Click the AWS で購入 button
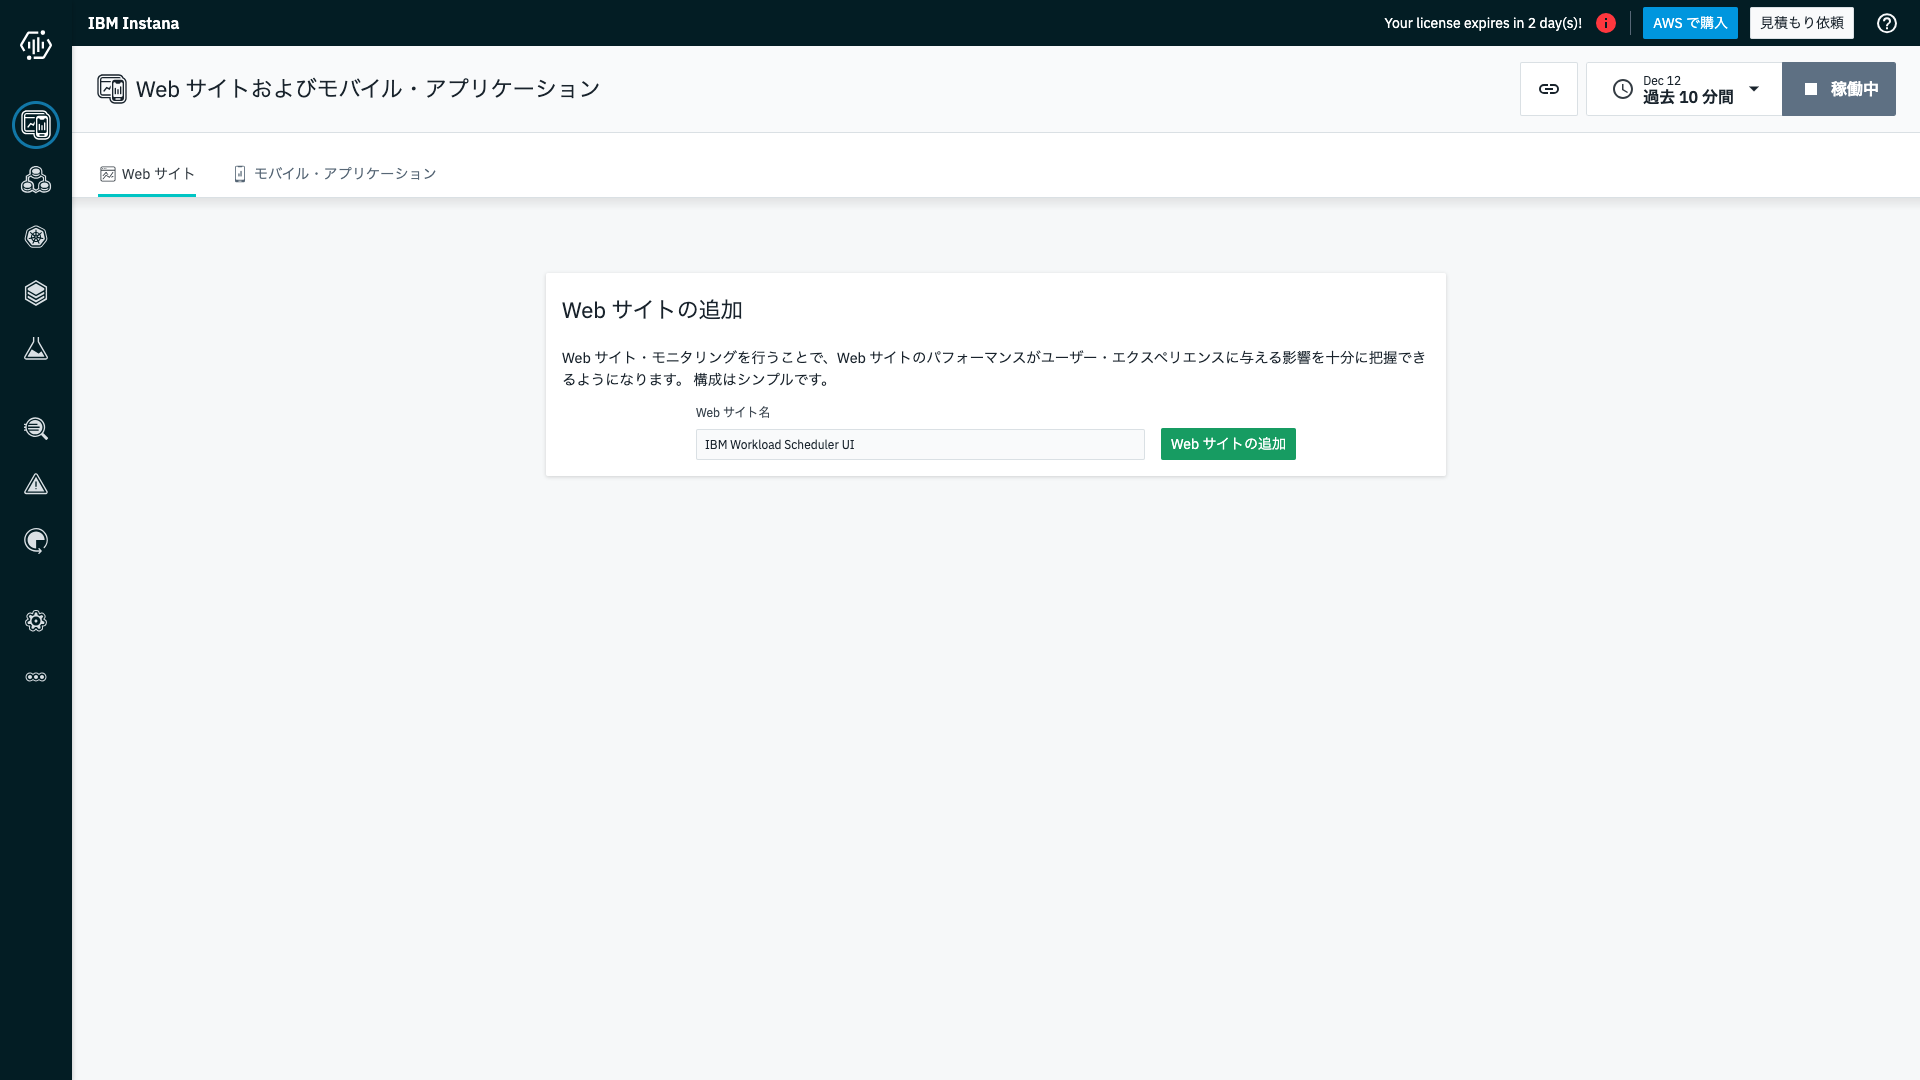 tap(1690, 22)
